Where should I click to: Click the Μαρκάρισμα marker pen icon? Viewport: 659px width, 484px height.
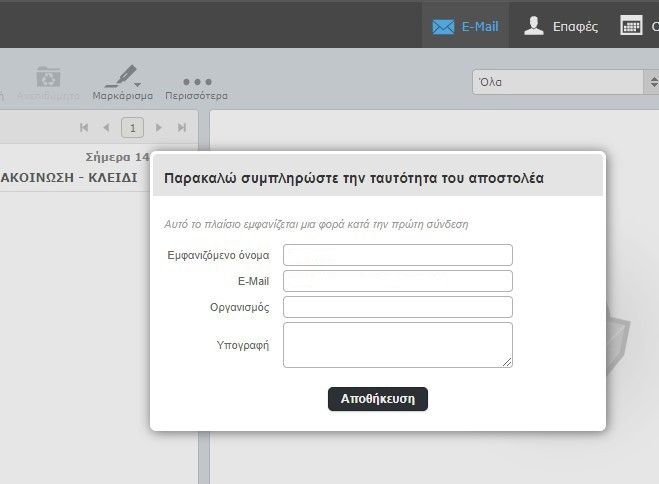(x=122, y=78)
